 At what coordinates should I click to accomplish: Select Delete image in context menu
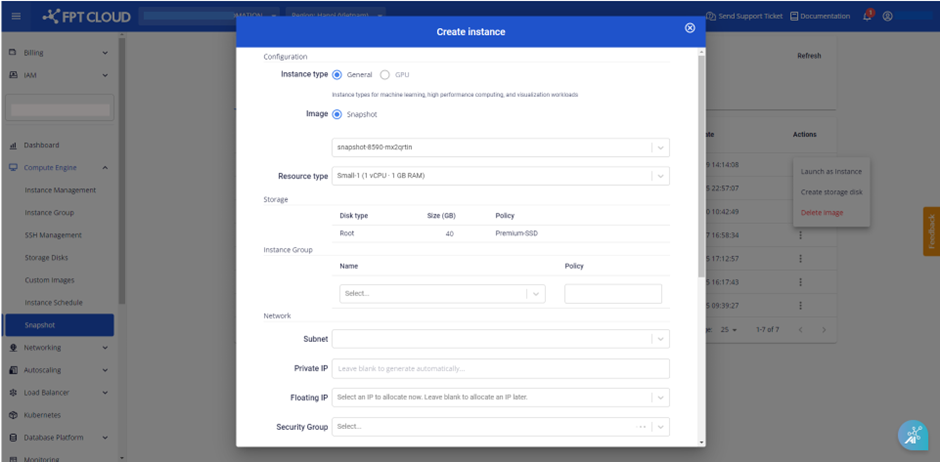[x=822, y=212]
